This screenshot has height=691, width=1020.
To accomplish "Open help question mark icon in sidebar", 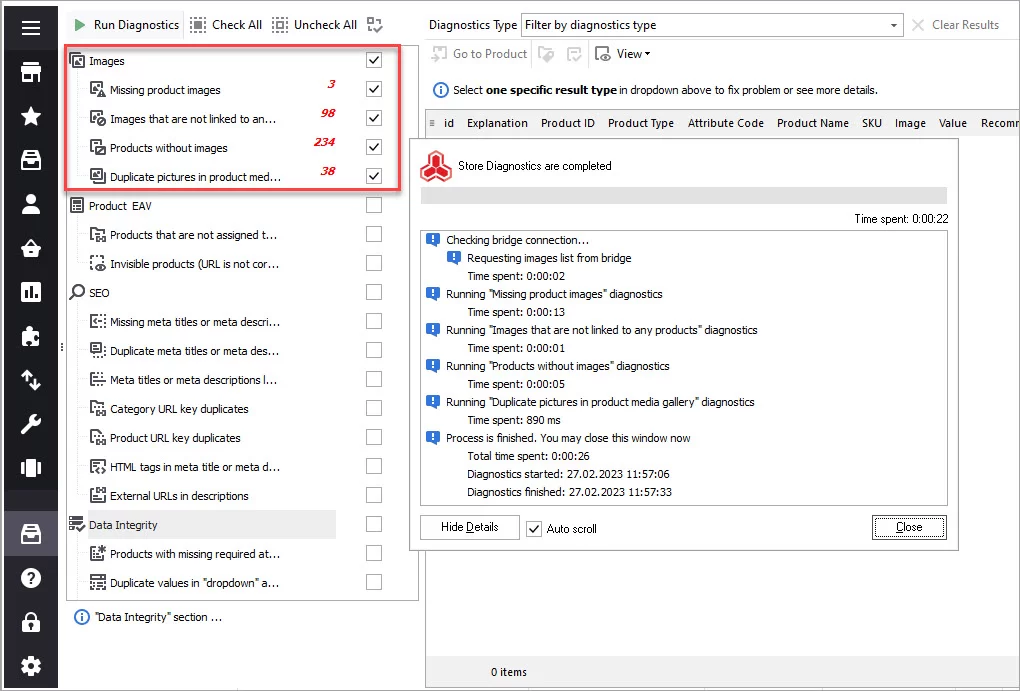I will tap(31, 578).
